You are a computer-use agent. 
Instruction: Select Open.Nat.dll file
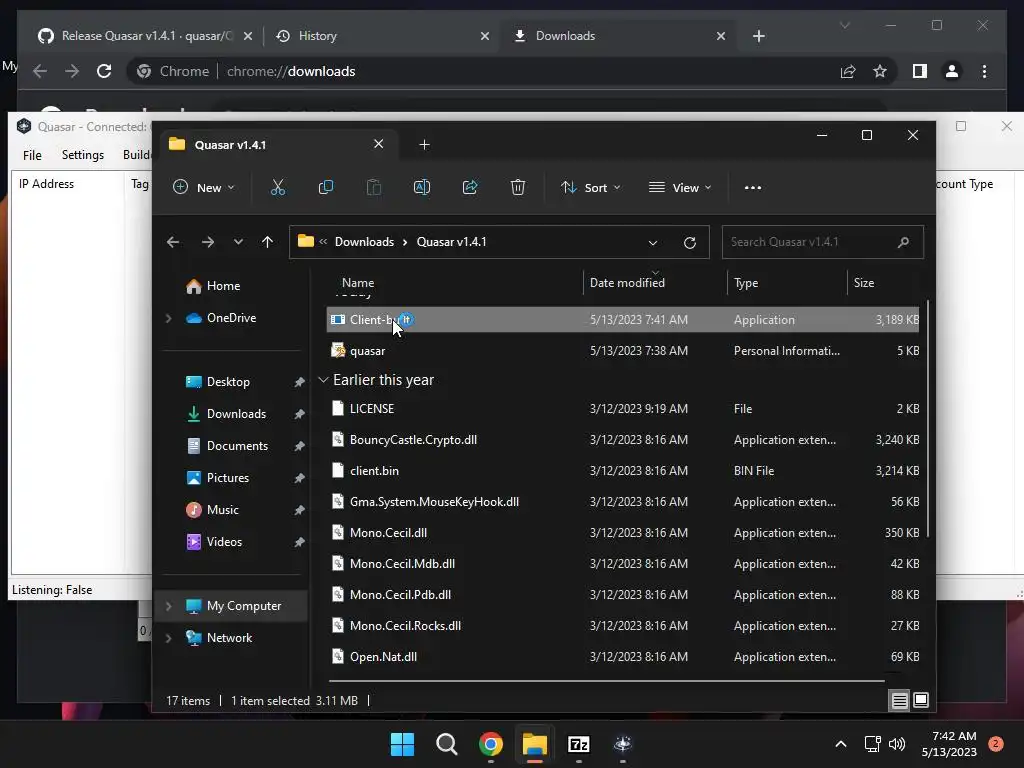click(x=622, y=657)
